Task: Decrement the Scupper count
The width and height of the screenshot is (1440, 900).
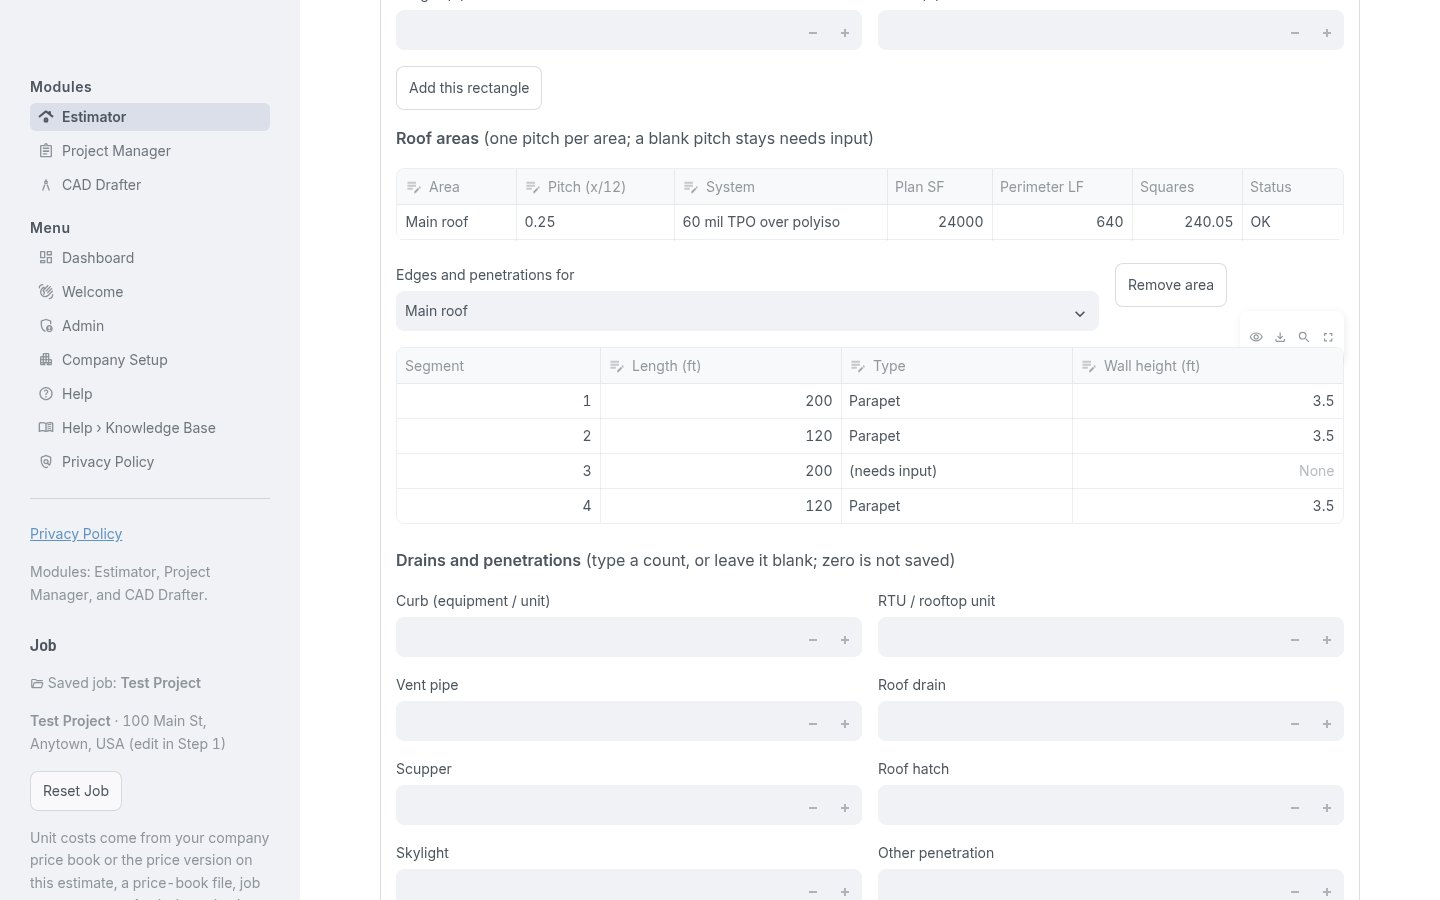Action: point(813,808)
